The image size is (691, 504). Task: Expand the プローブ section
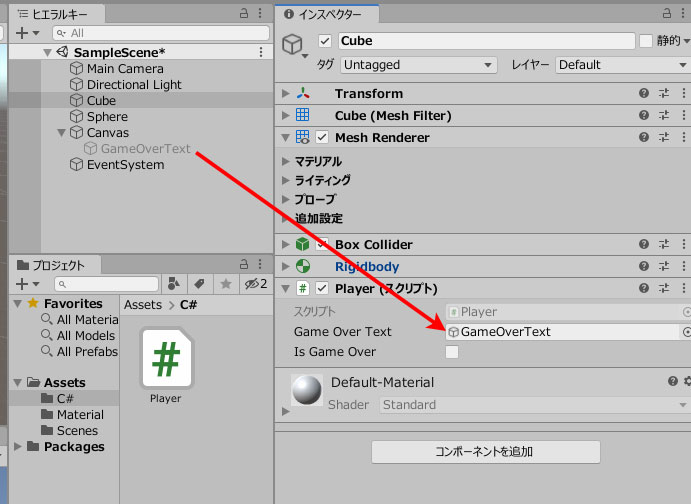[286, 199]
